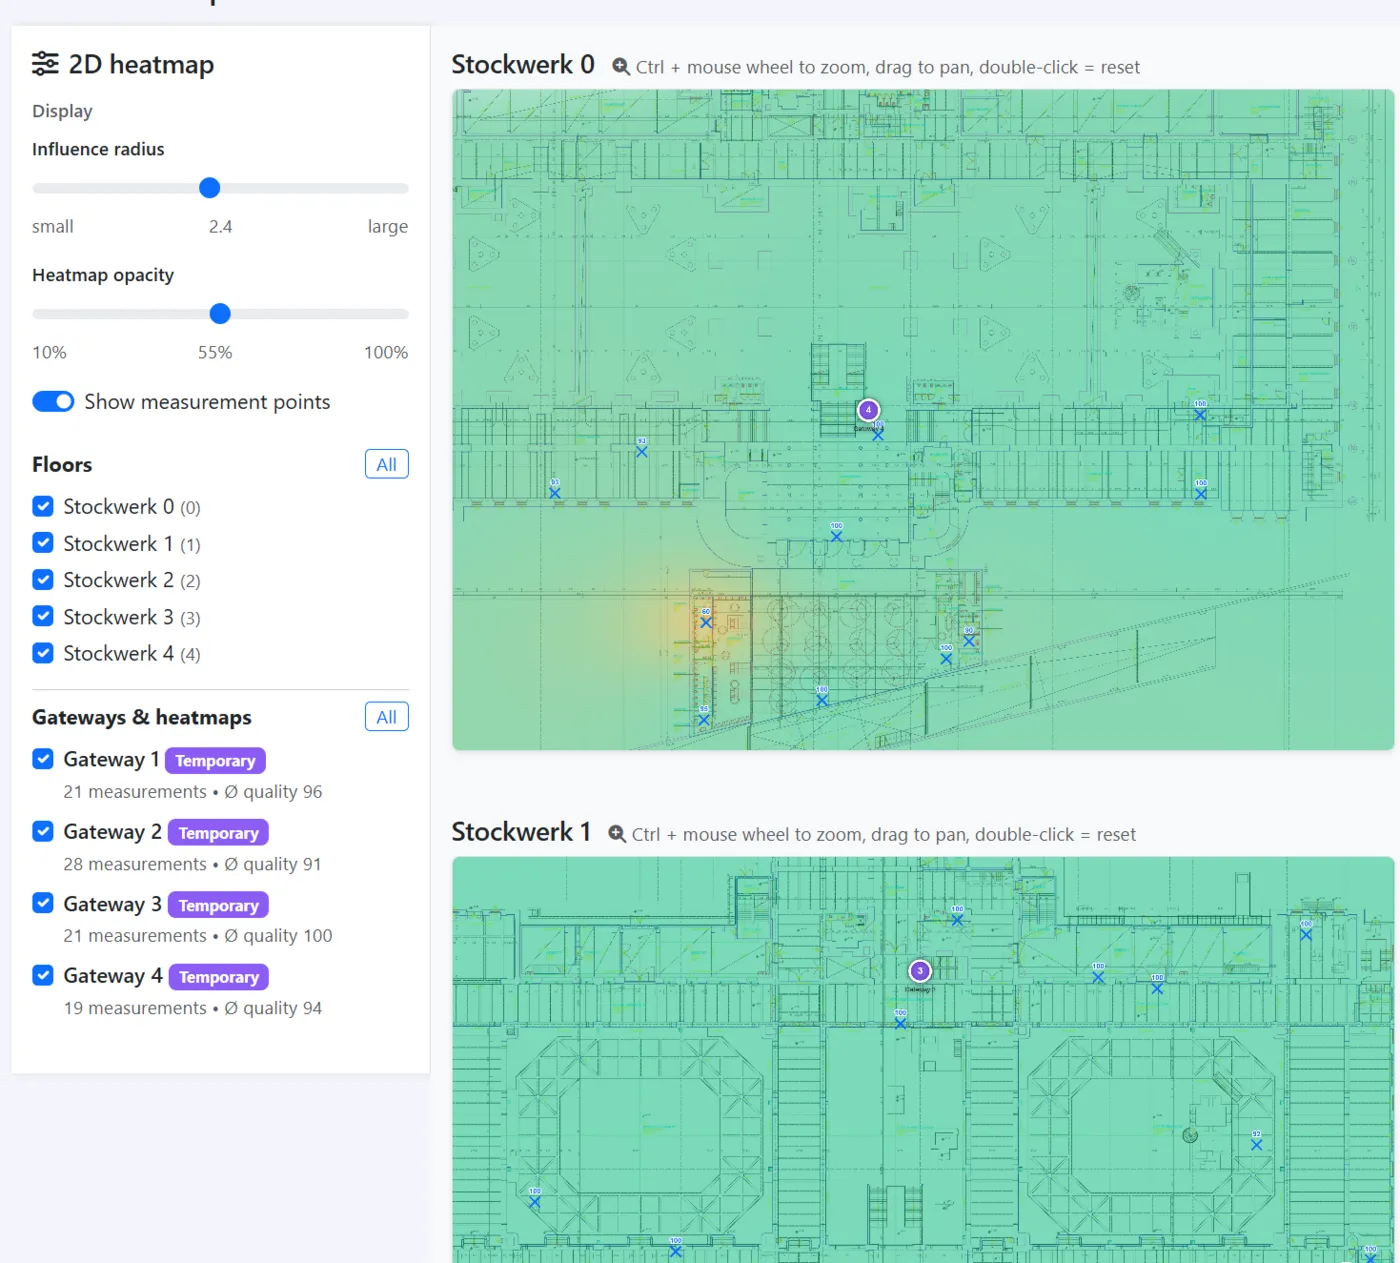Click the All button in Gateways & heatmaps
1400x1263 pixels.
click(387, 717)
